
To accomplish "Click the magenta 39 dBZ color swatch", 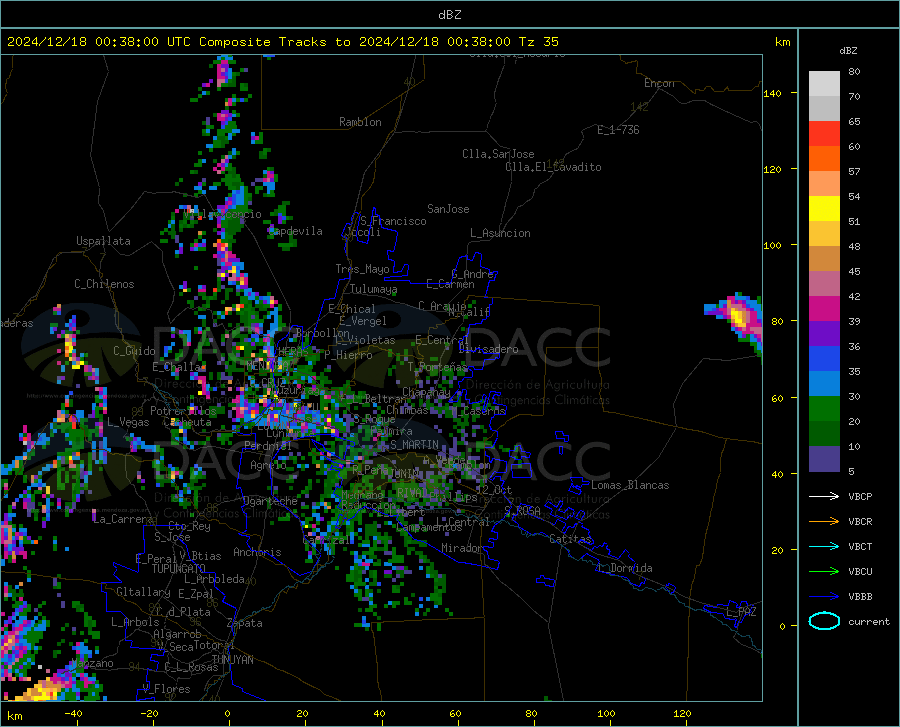I will point(824,309).
